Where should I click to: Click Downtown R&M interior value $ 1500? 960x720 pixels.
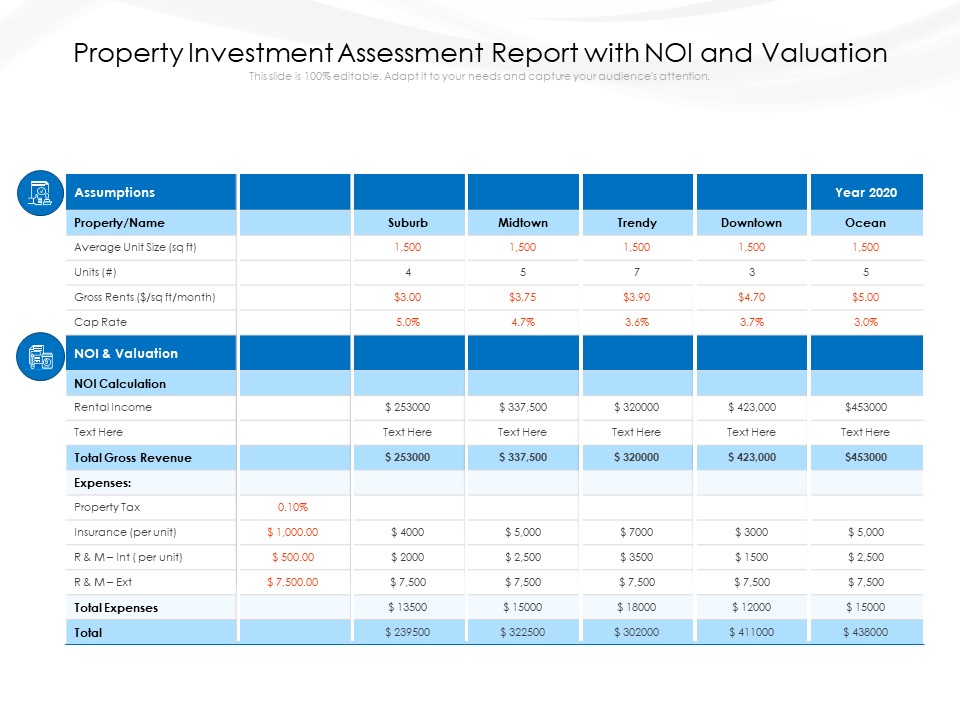tap(752, 558)
